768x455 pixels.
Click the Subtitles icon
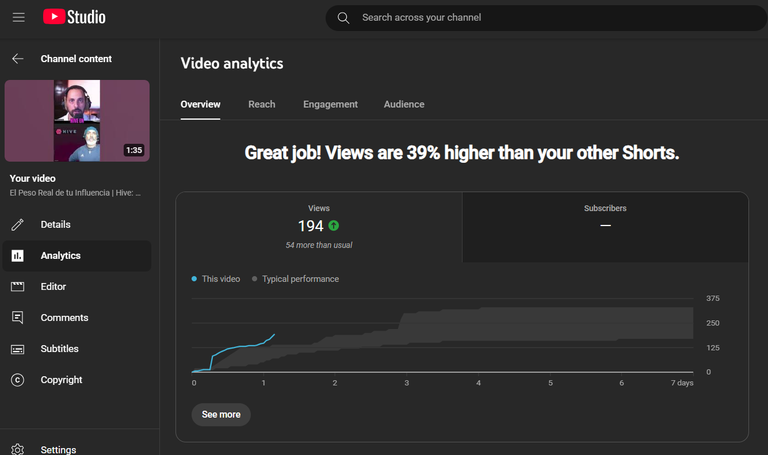point(18,349)
